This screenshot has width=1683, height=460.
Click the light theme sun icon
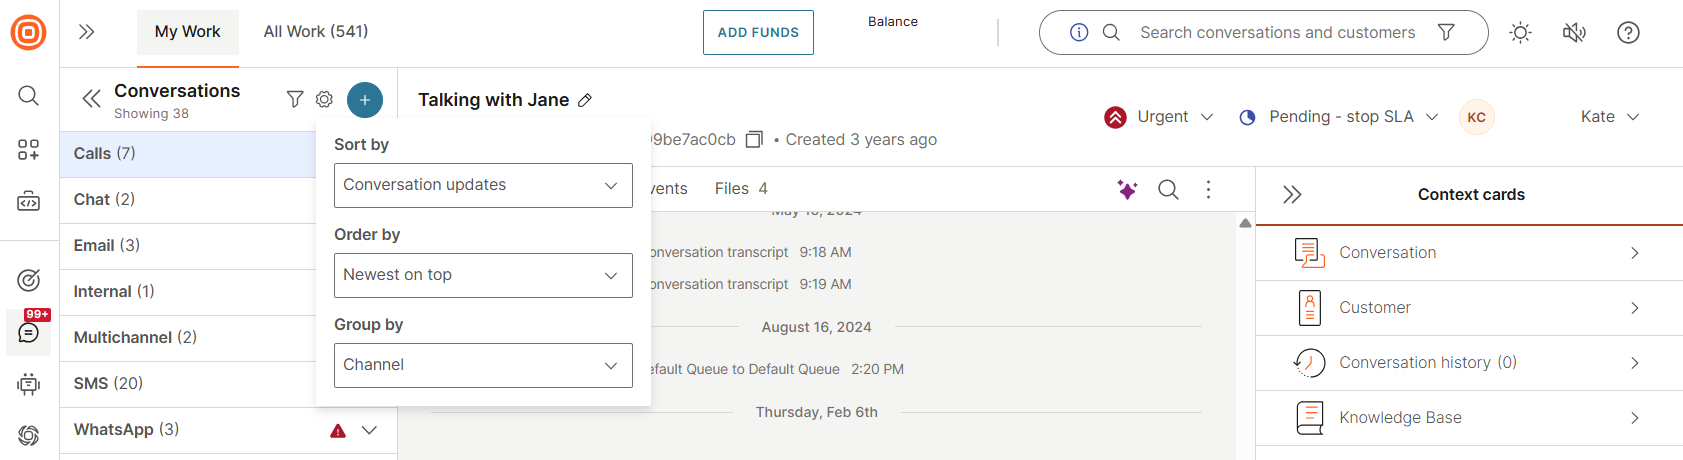coord(1520,33)
